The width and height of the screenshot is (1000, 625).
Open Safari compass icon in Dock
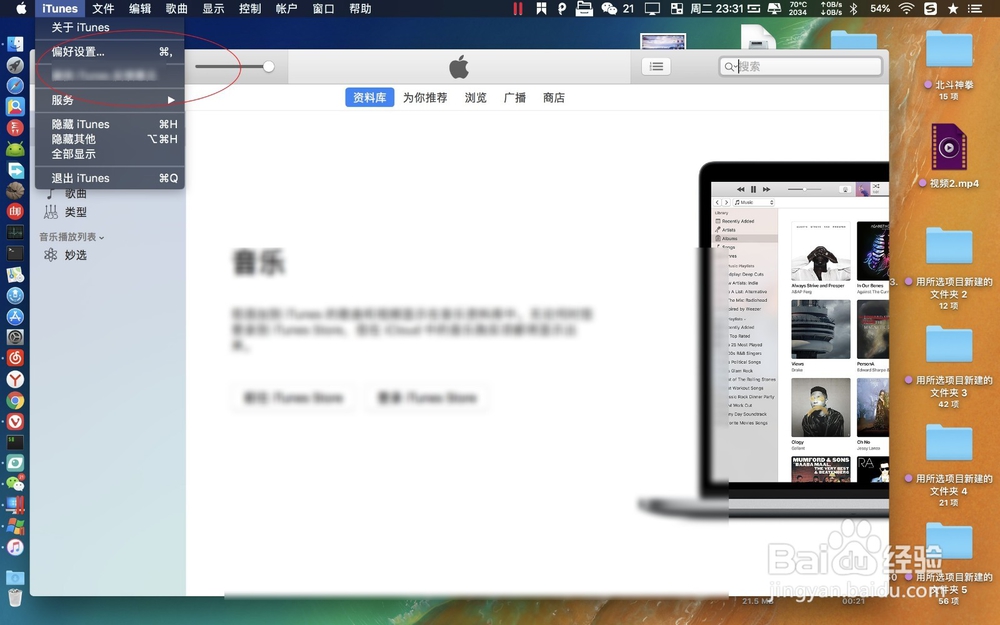(15, 85)
